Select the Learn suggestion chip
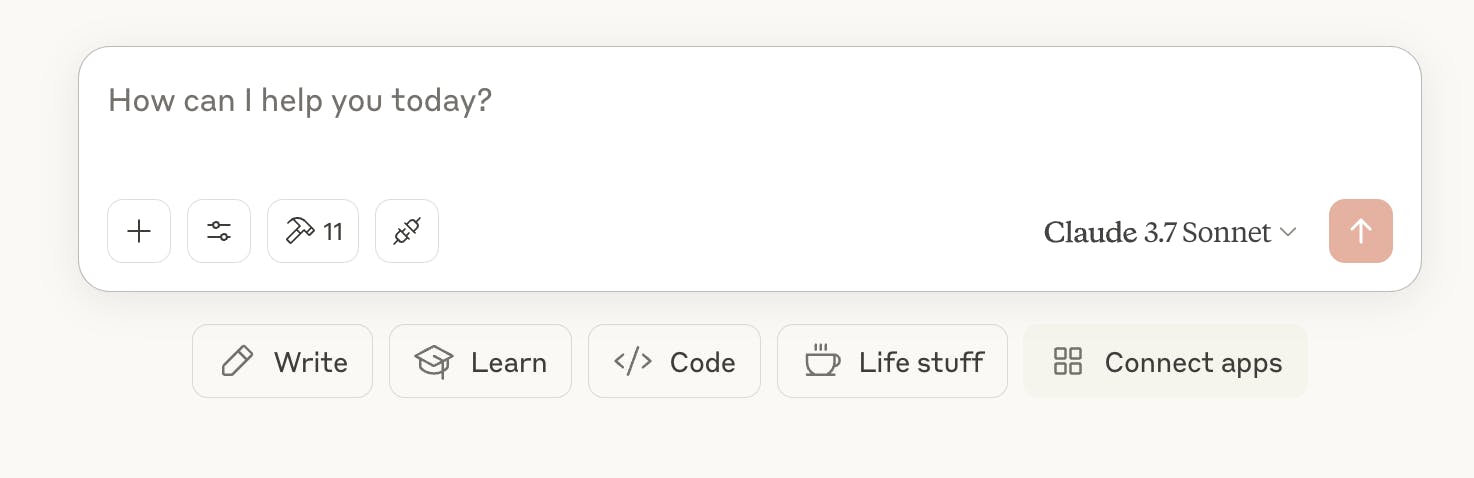 point(480,361)
